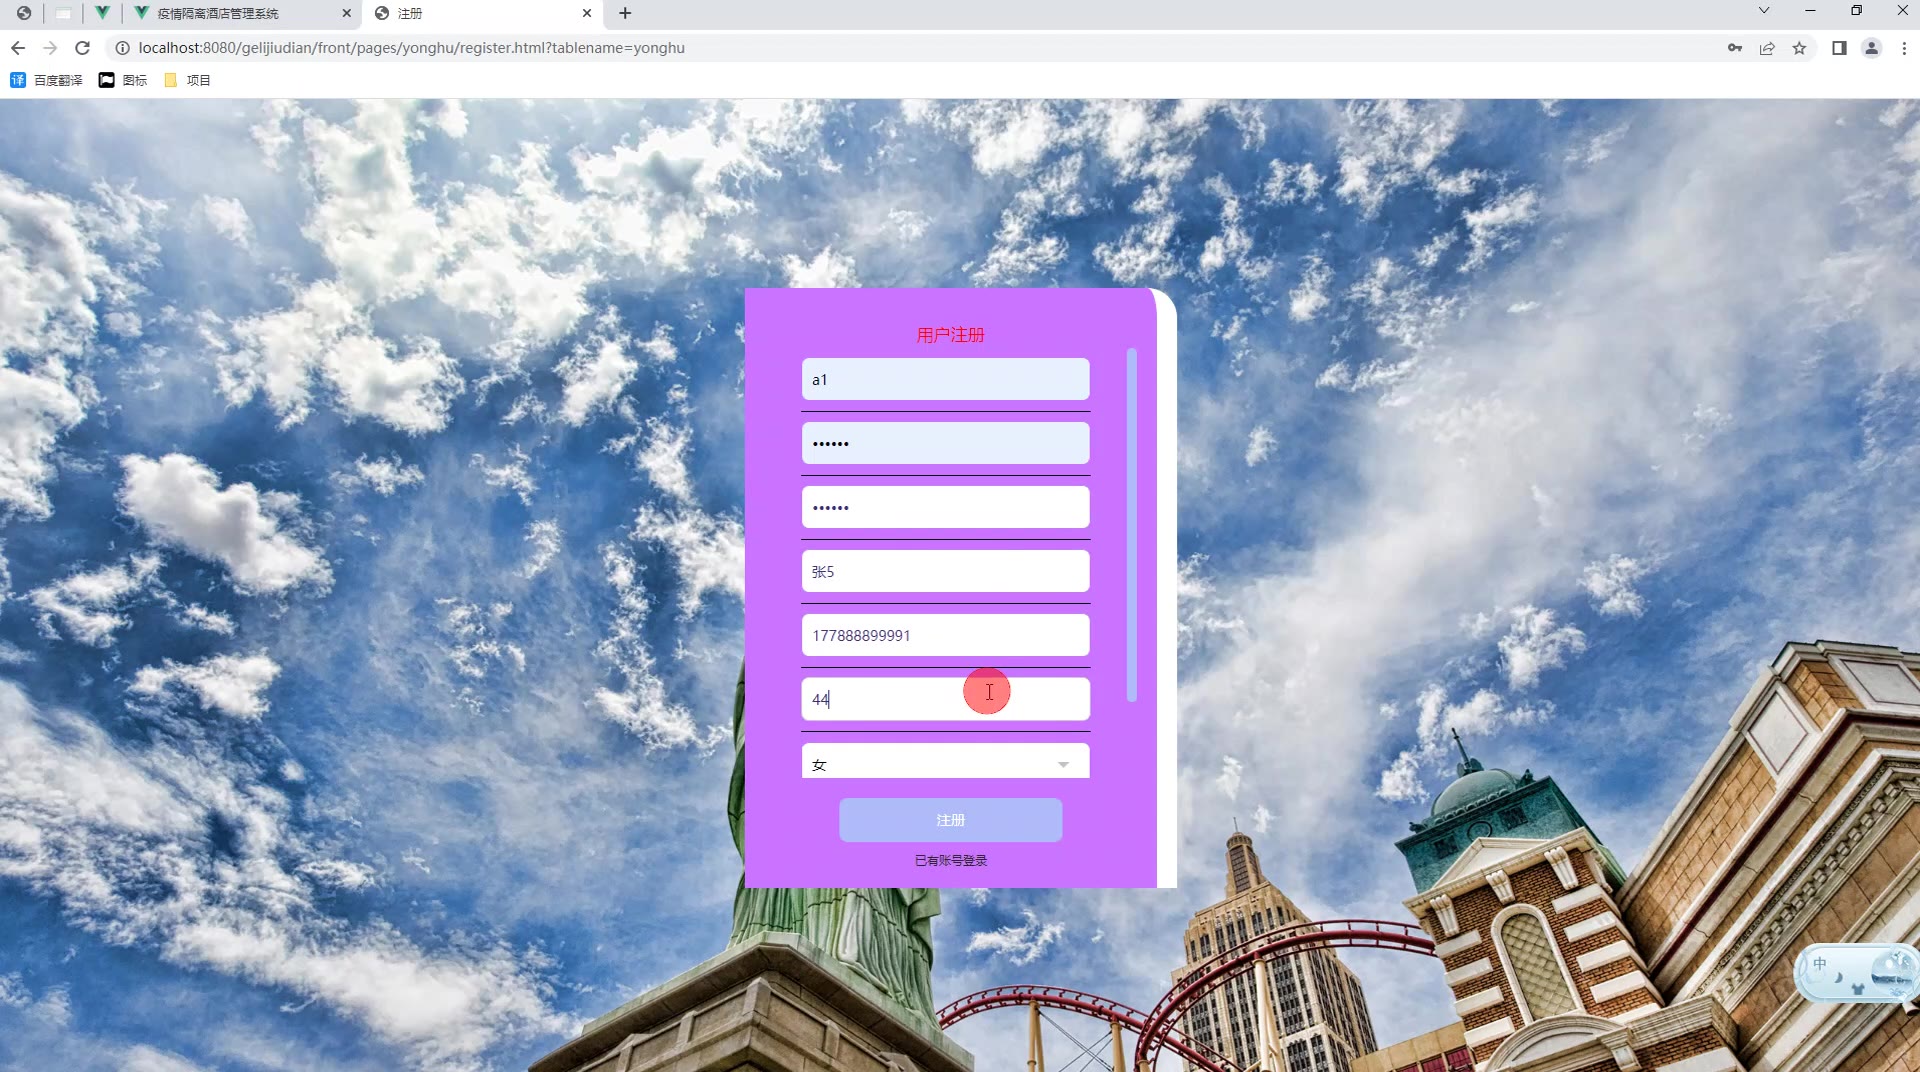Click the second pinned blank tab
Image resolution: width=1920 pixels, height=1072 pixels.
[x=63, y=13]
